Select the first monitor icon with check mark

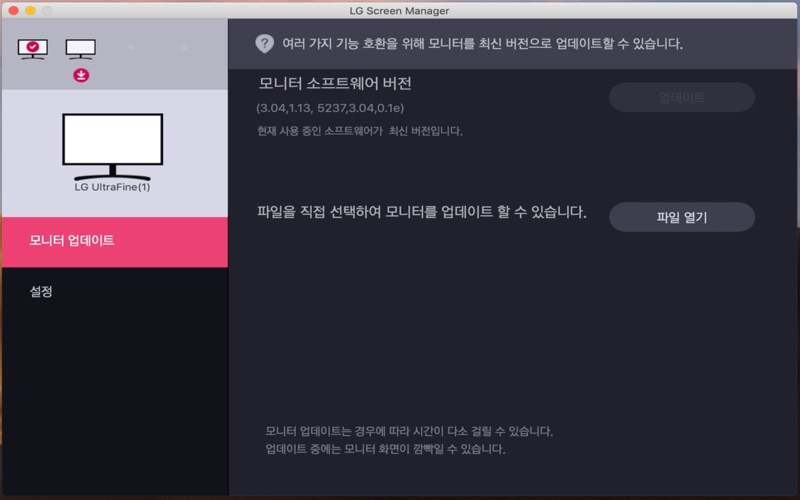click(x=33, y=49)
